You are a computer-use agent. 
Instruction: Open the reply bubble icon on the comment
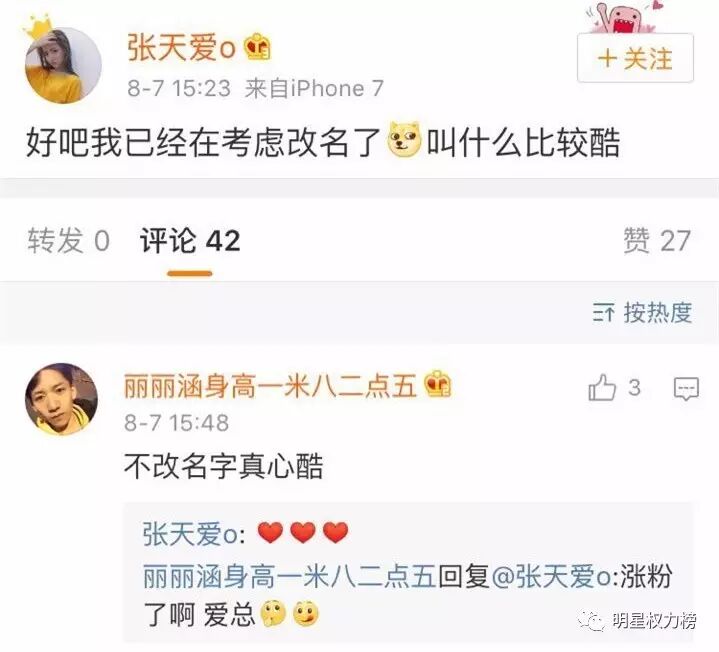pos(686,389)
